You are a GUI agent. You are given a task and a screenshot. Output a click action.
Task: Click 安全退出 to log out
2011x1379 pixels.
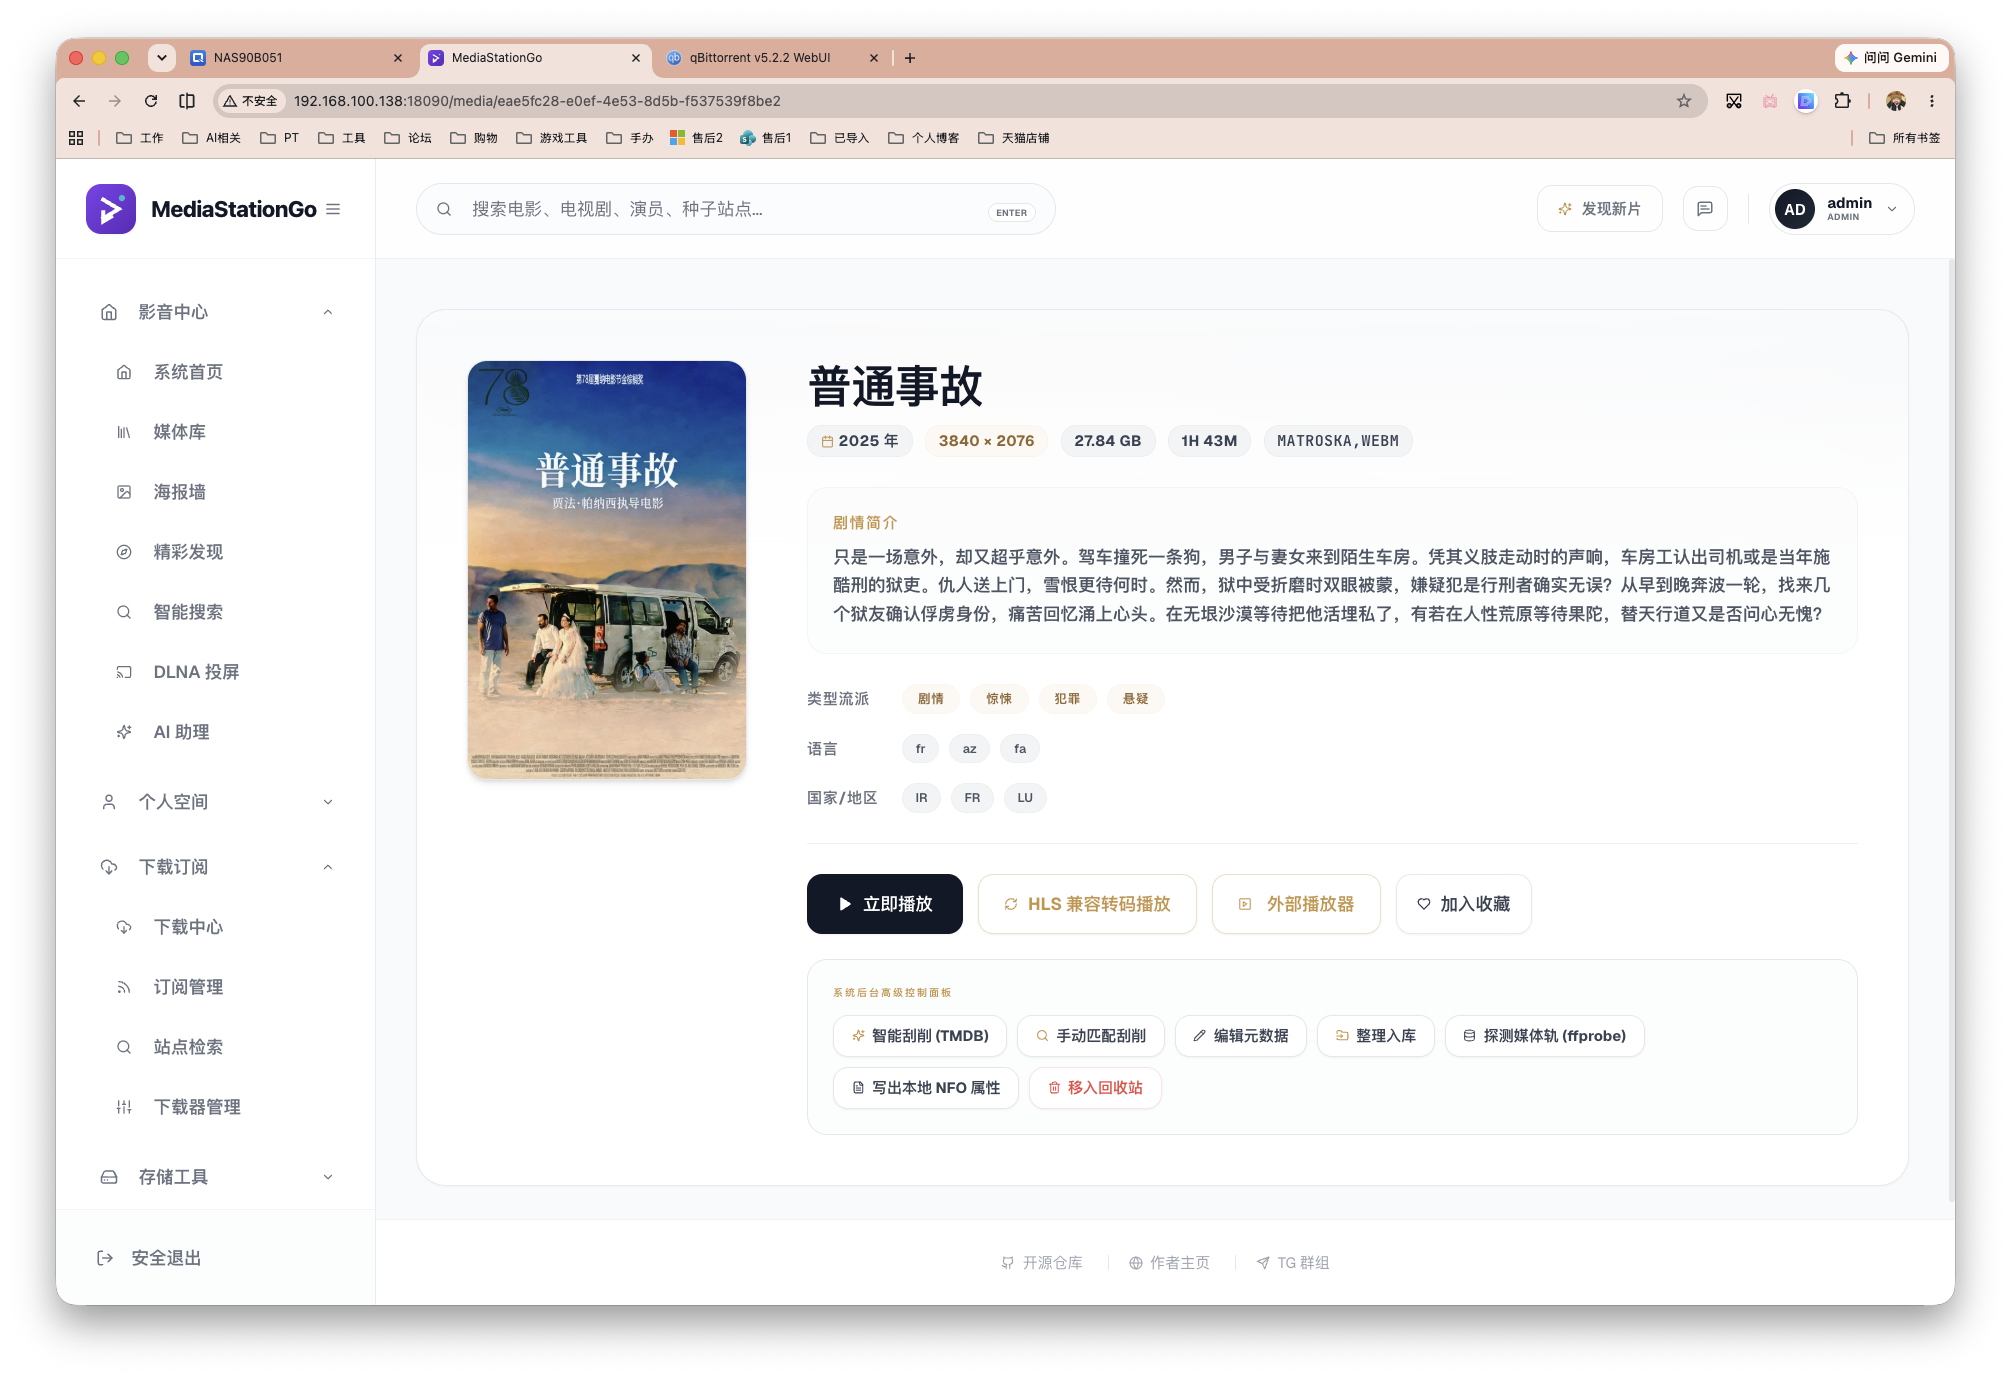pos(149,1258)
